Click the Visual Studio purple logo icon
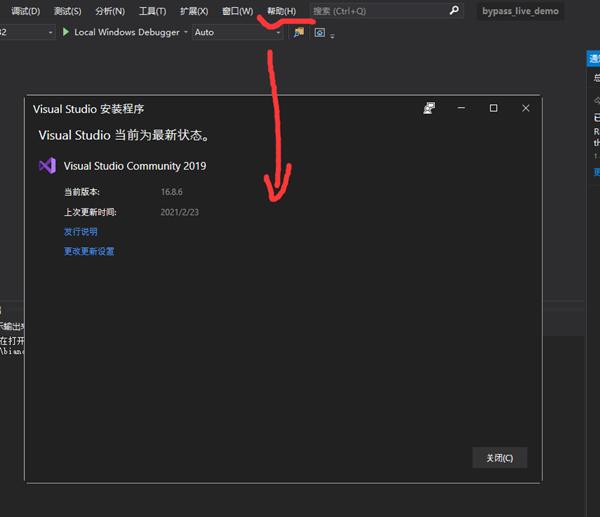 click(47, 166)
